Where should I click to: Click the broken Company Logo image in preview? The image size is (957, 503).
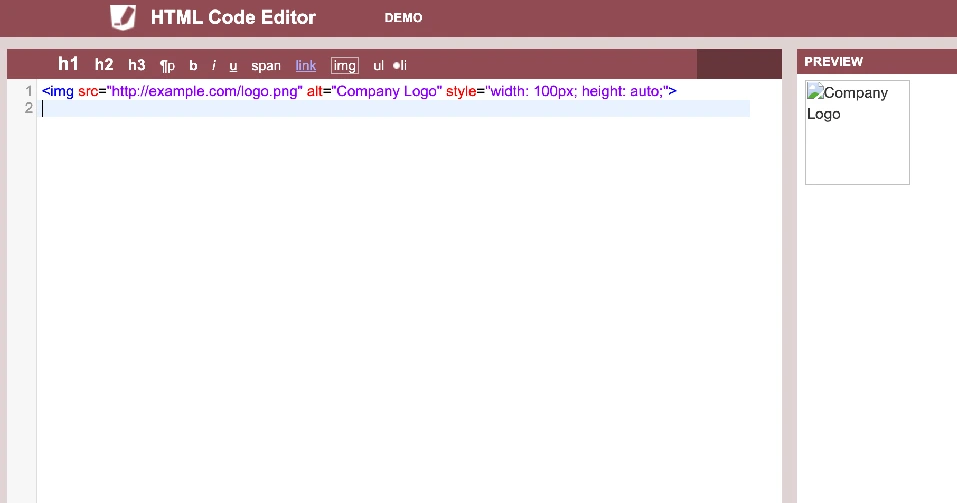click(x=857, y=132)
